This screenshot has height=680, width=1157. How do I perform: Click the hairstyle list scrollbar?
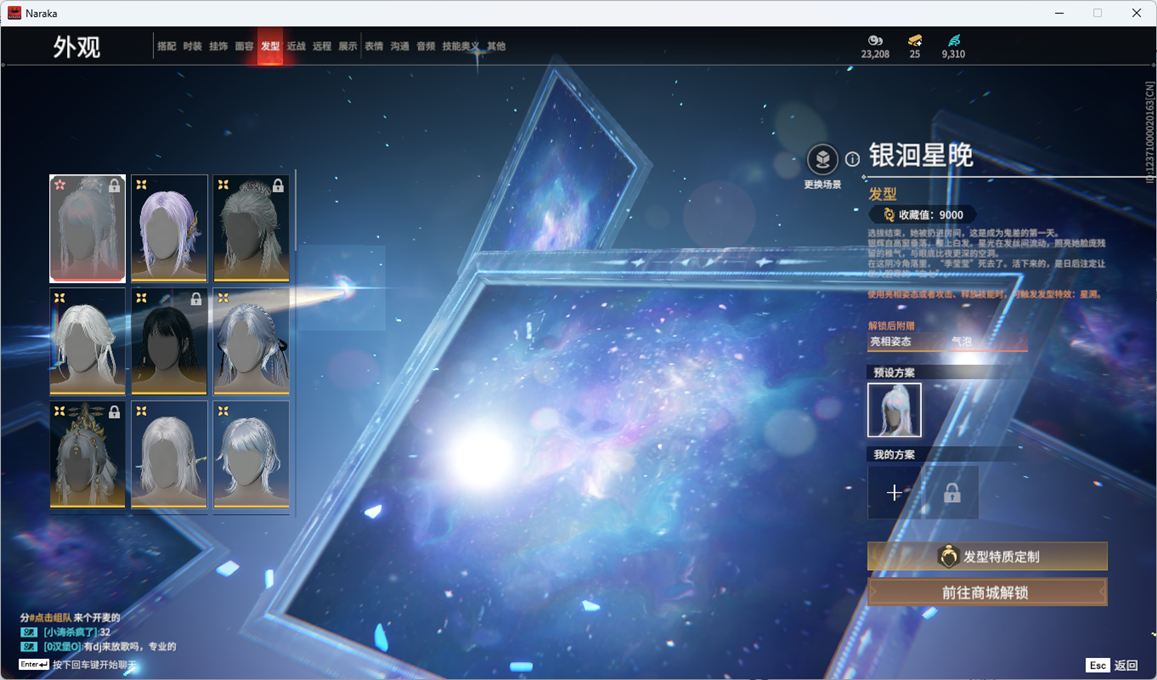pyautogui.click(x=295, y=210)
